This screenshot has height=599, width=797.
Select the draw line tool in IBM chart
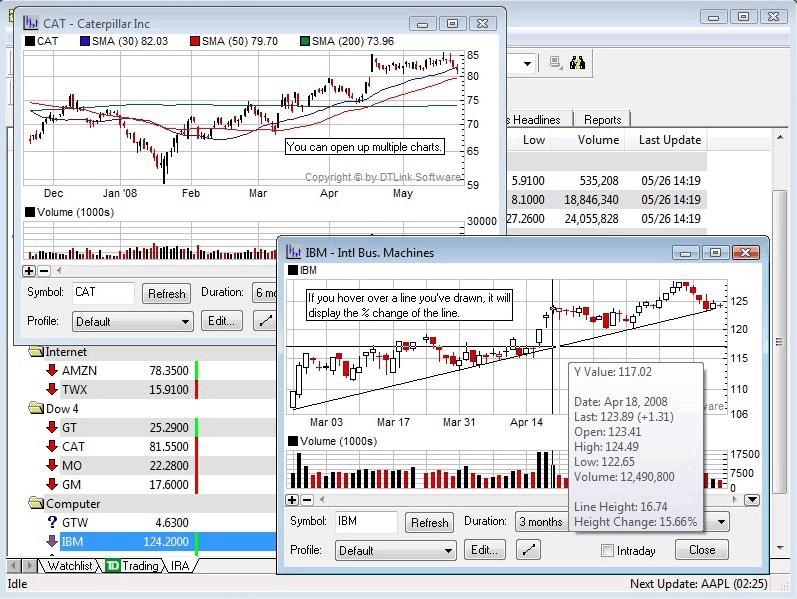(529, 550)
